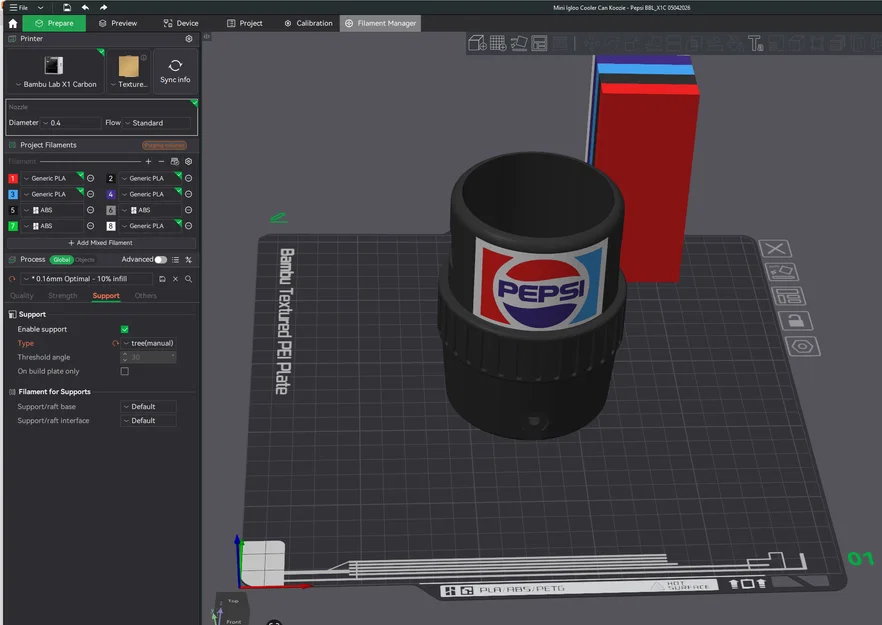
Task: Open the nozzle Diameter 0.4 dropdown
Action: 70,123
